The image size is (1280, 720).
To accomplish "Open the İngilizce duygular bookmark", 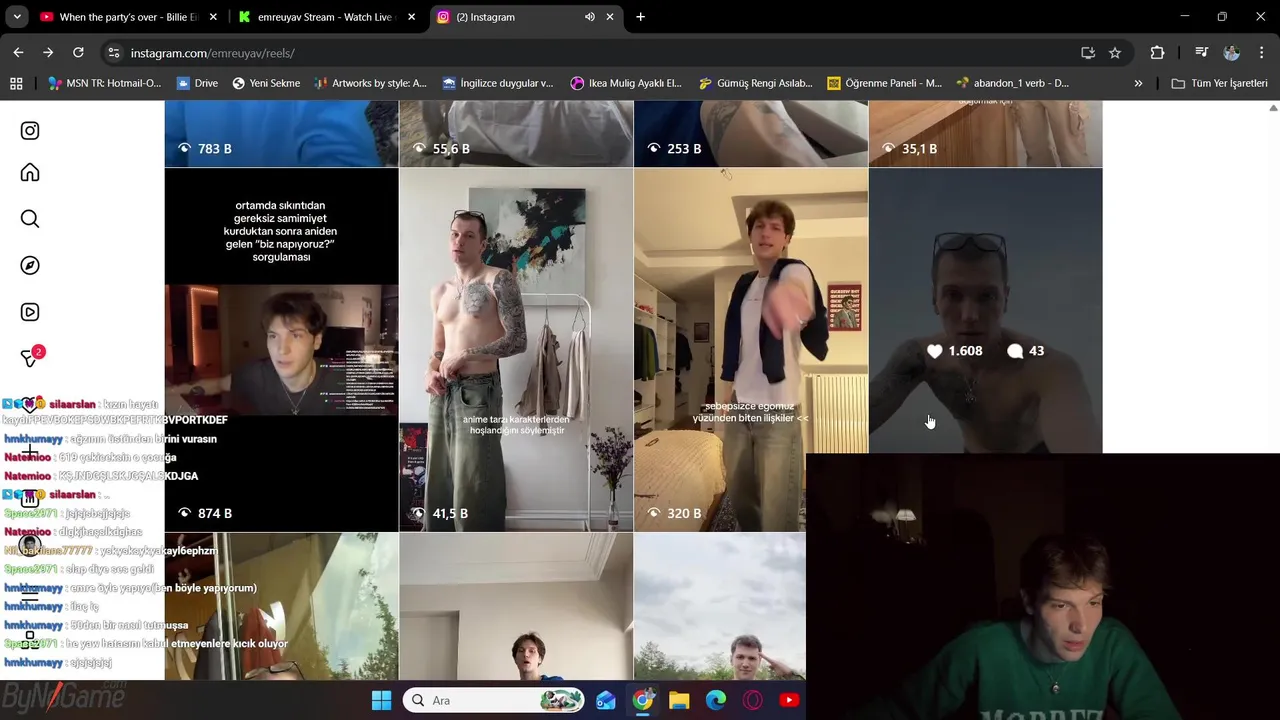I will click(x=498, y=83).
